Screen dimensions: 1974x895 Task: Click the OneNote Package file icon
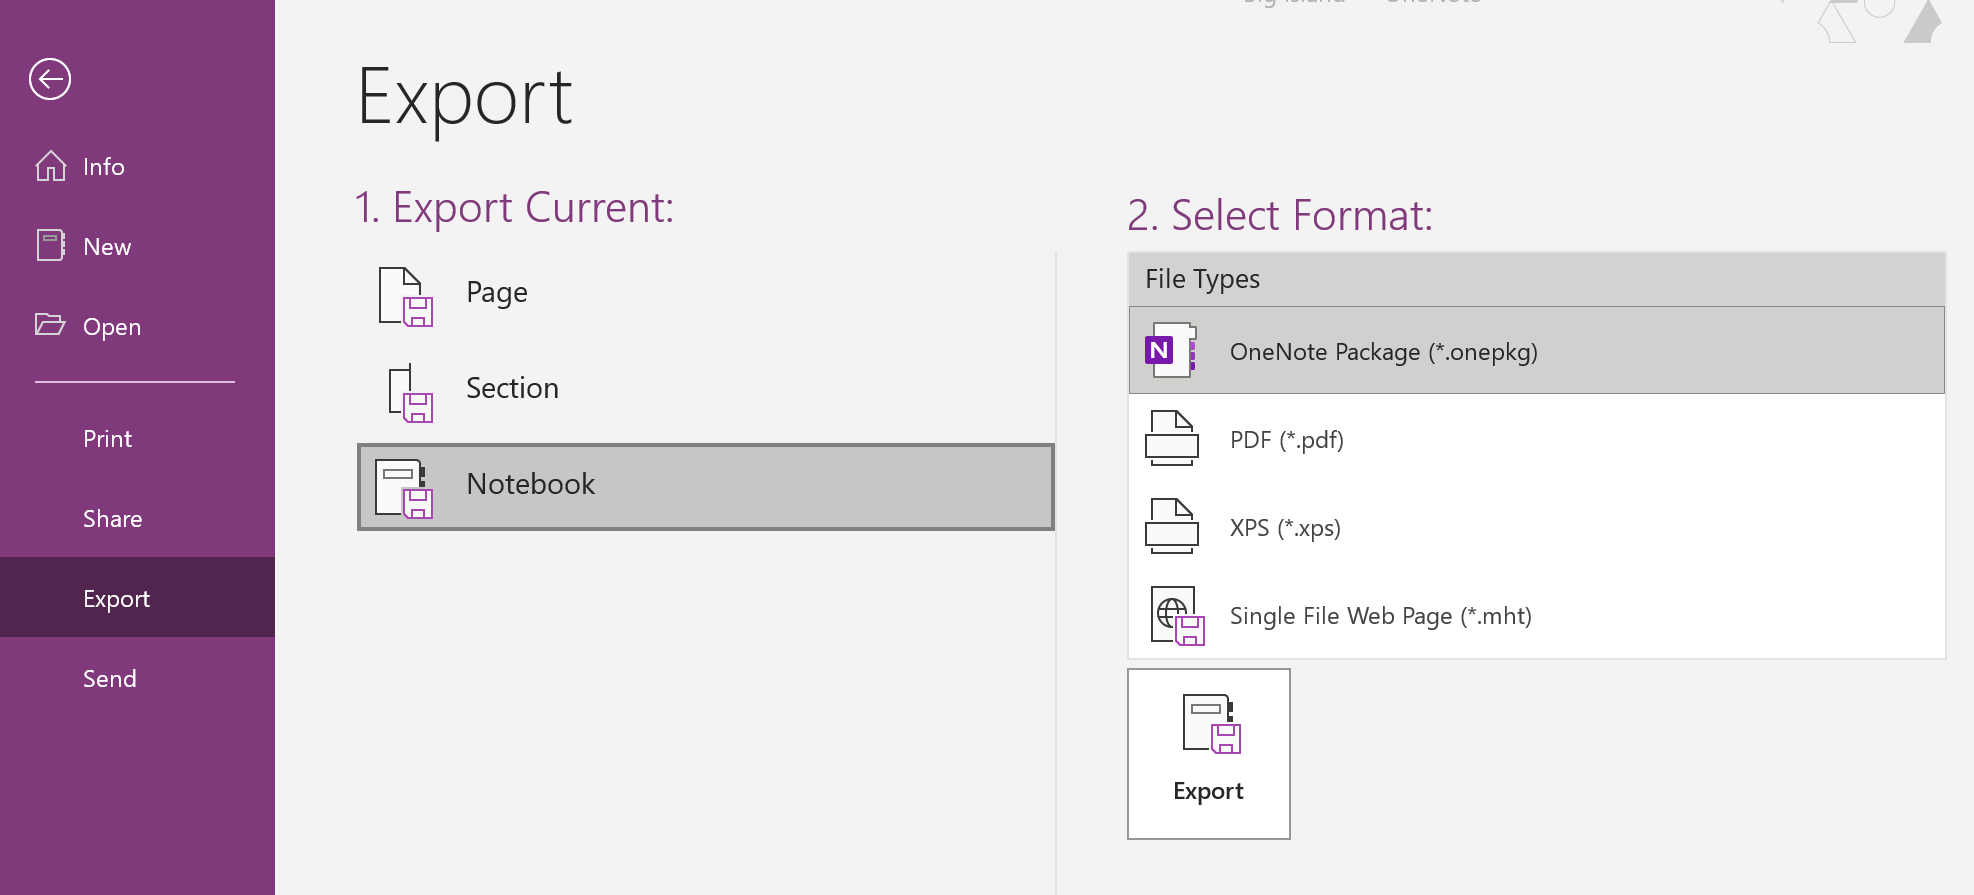point(1171,350)
